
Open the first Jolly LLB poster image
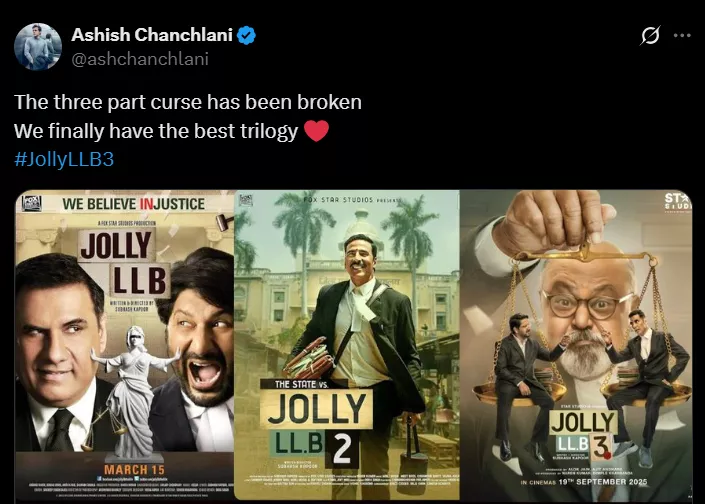pyautogui.click(x=125, y=345)
